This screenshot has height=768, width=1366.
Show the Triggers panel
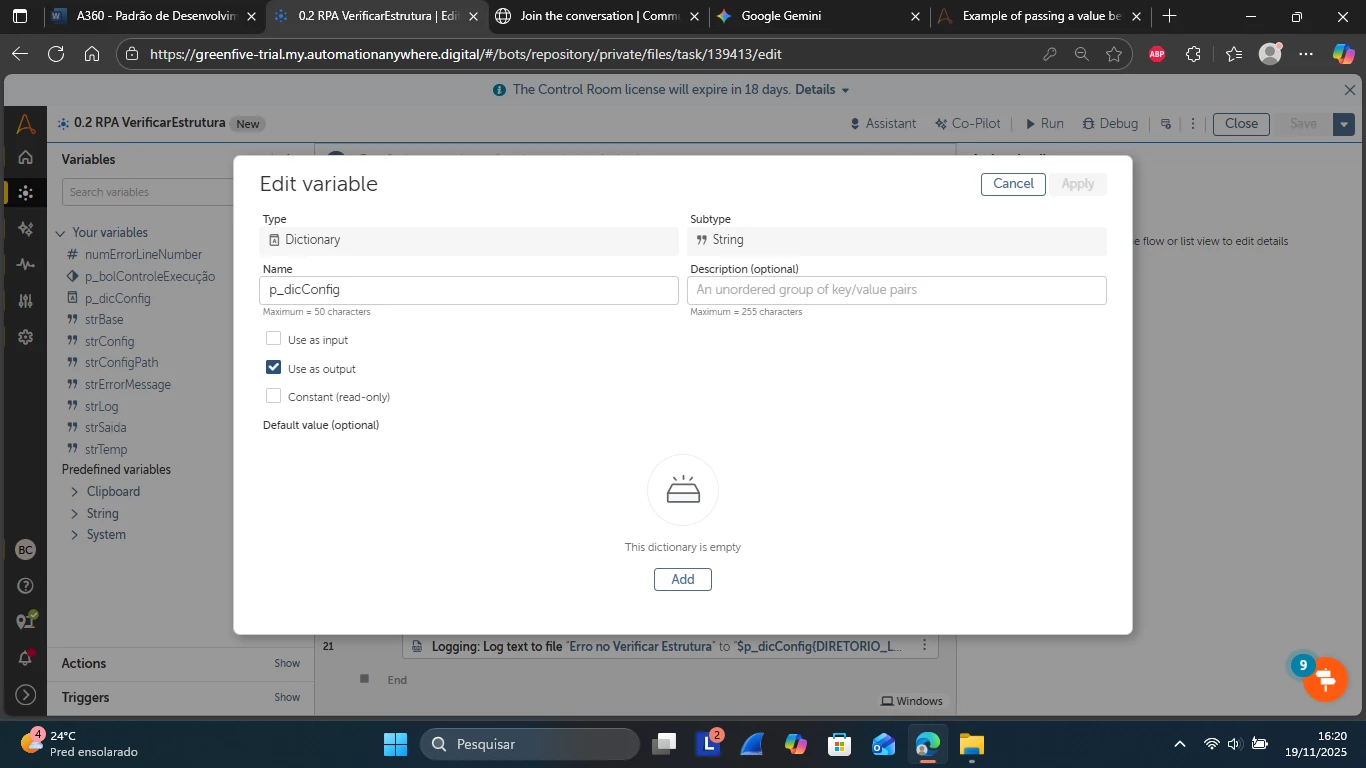tap(287, 698)
